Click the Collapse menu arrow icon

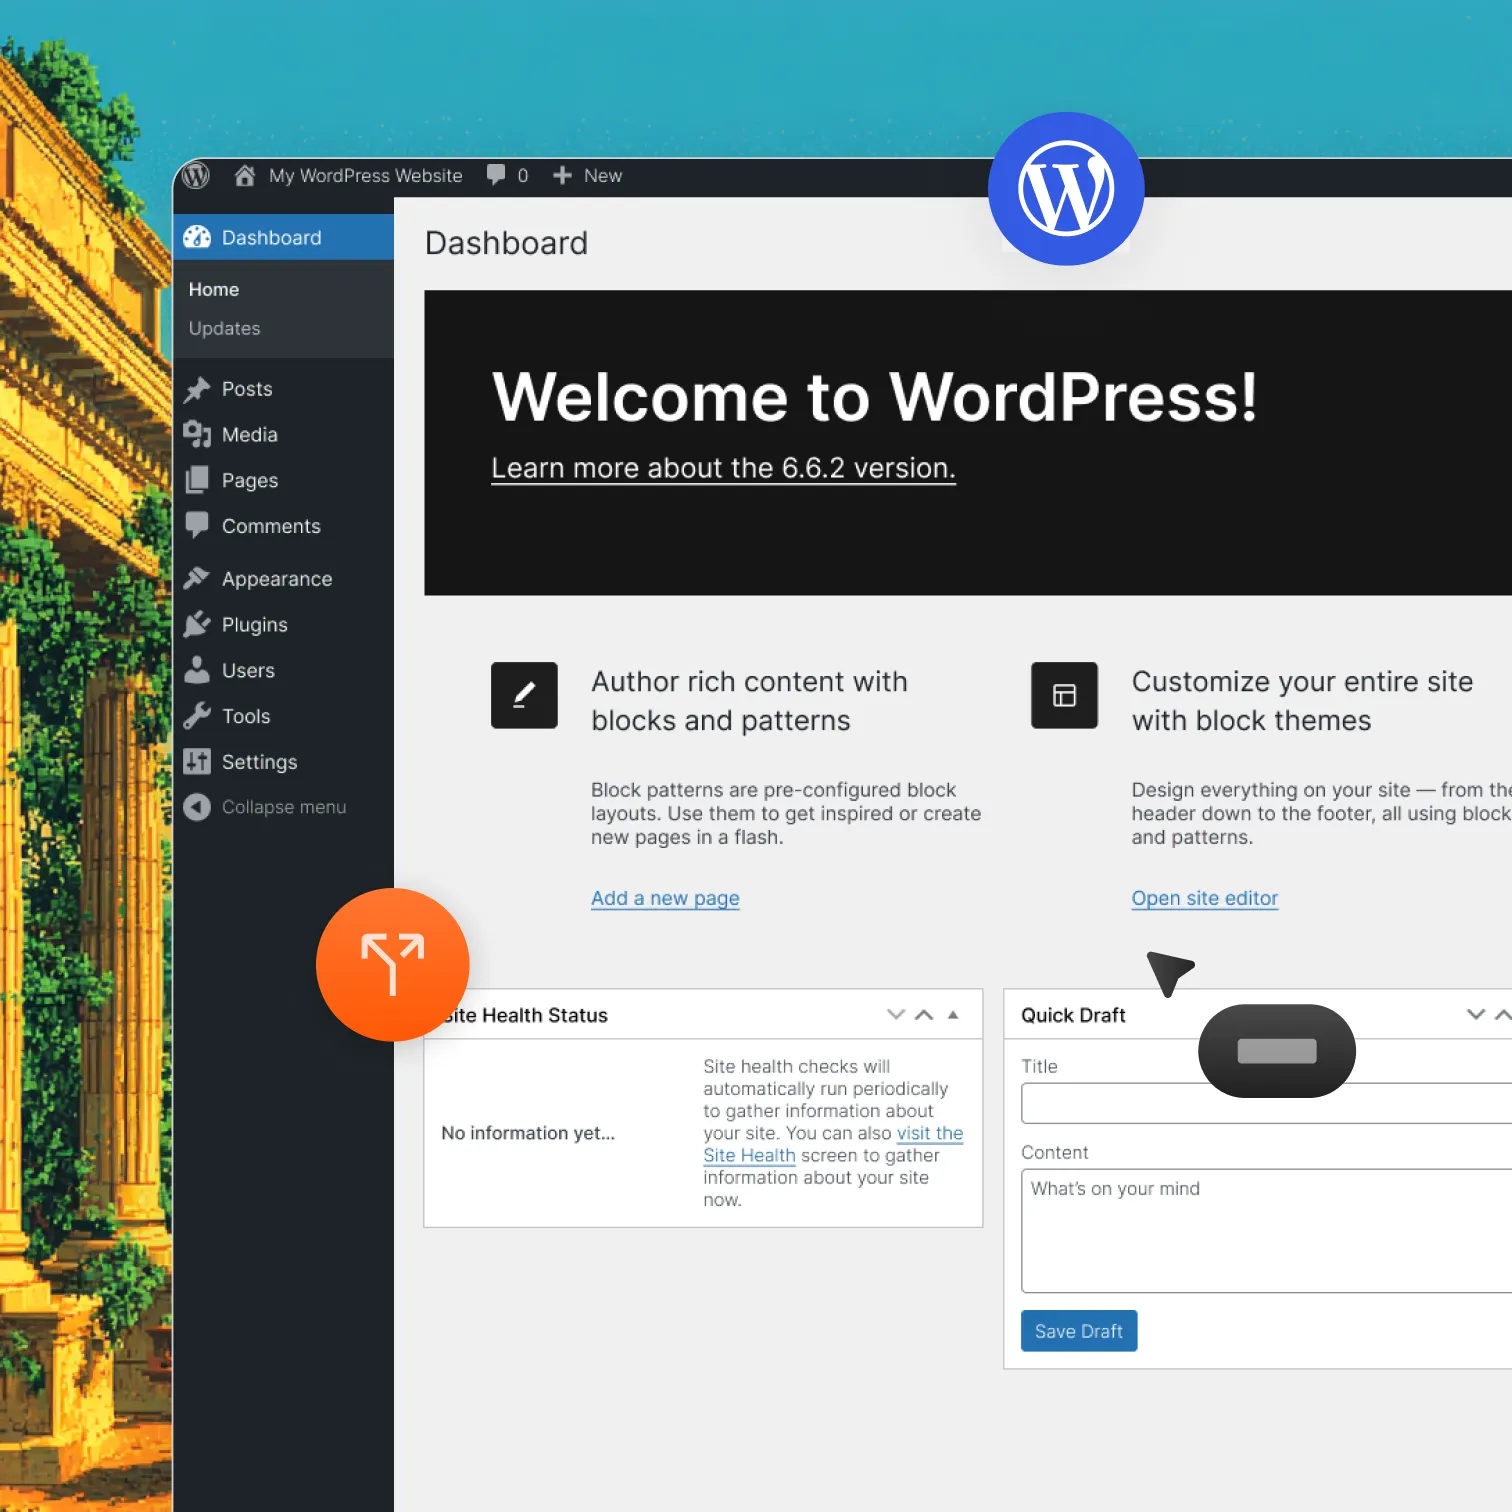point(197,807)
